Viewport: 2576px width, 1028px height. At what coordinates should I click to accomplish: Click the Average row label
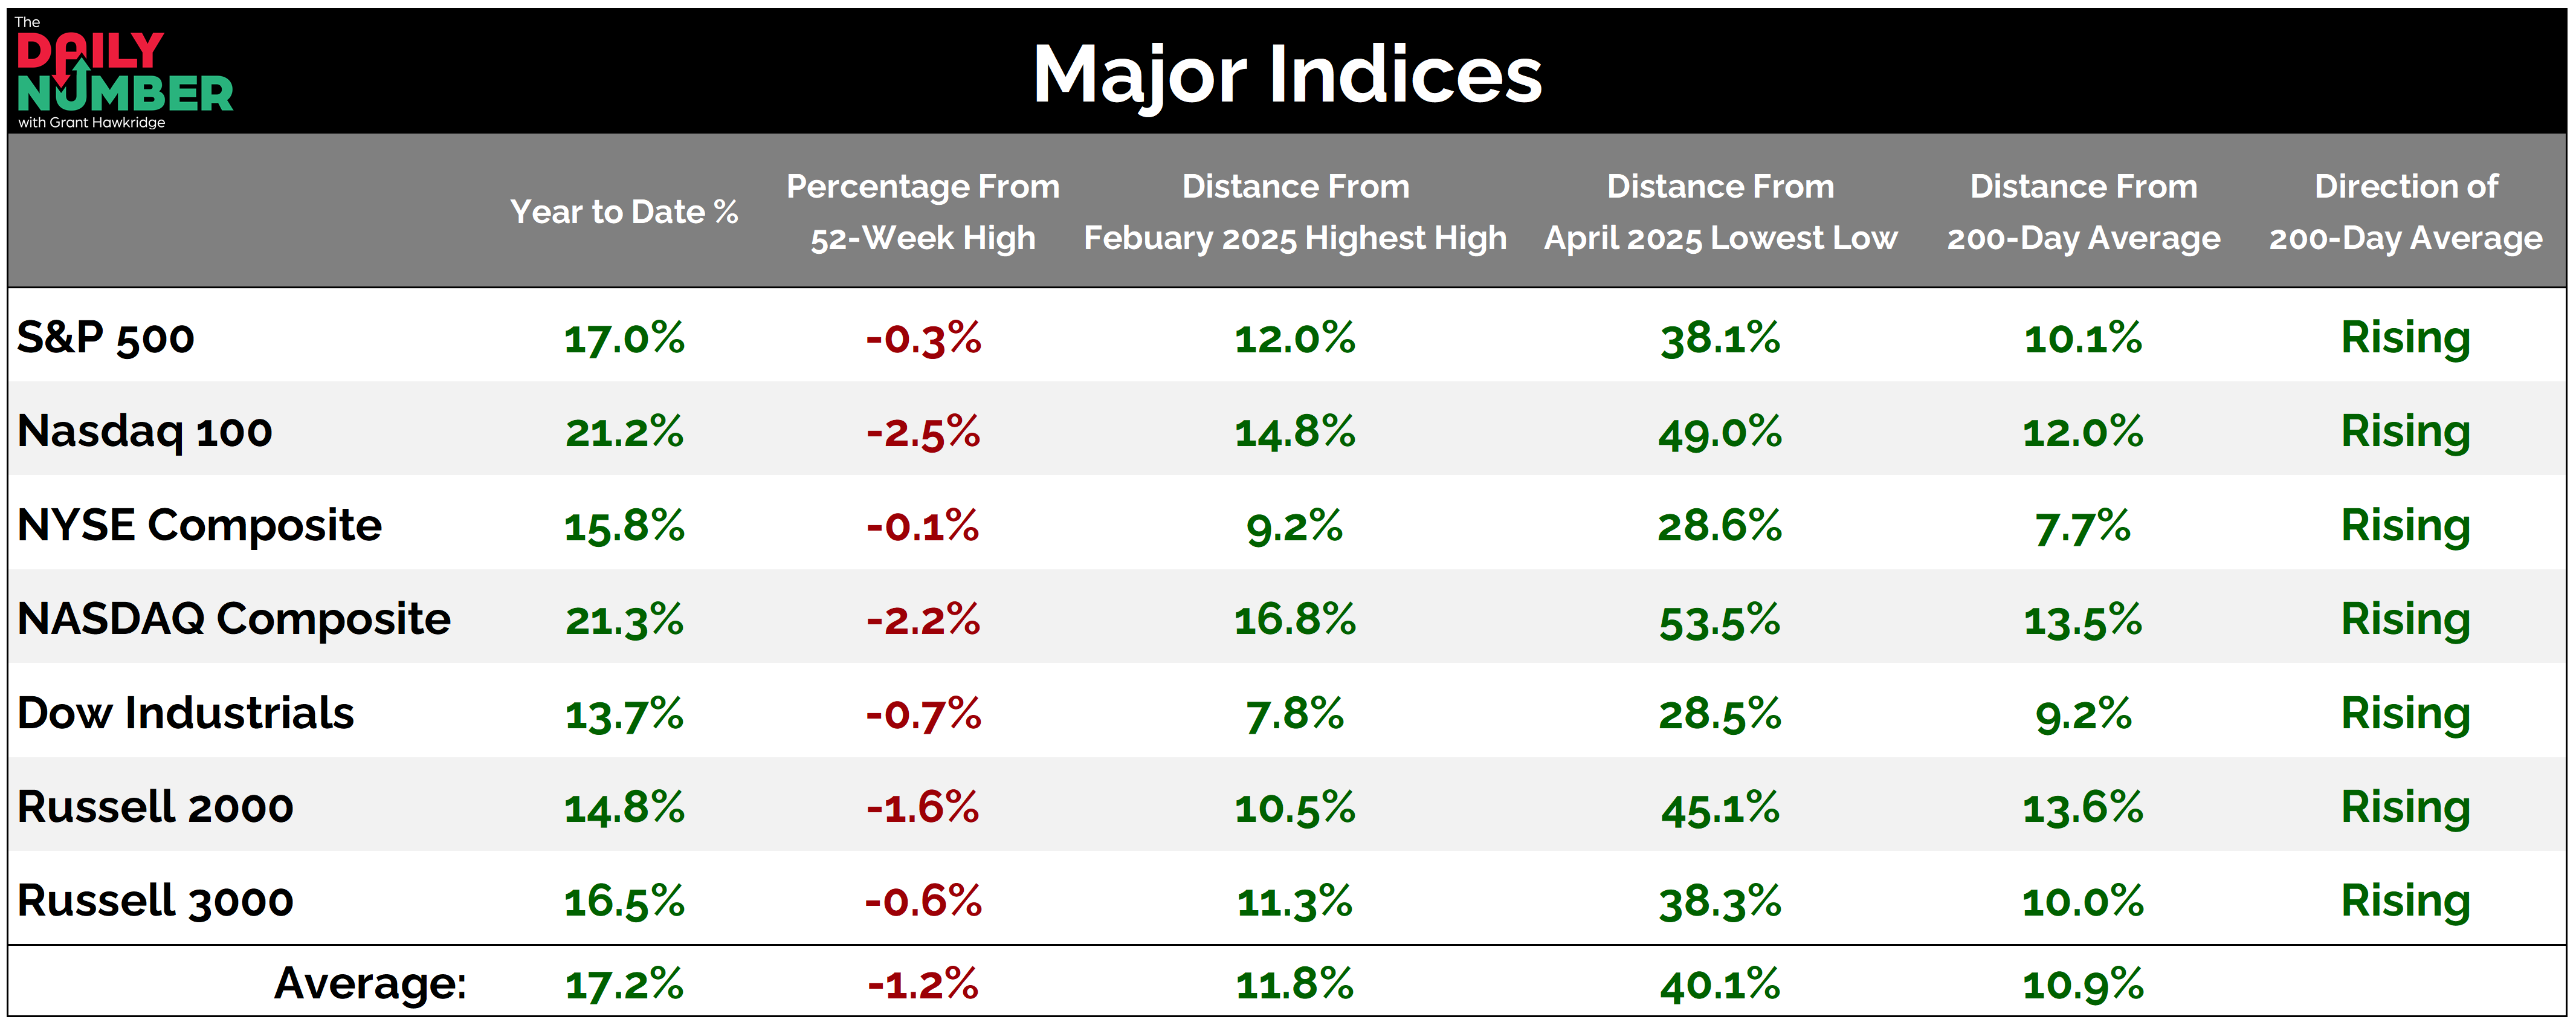click(370, 984)
